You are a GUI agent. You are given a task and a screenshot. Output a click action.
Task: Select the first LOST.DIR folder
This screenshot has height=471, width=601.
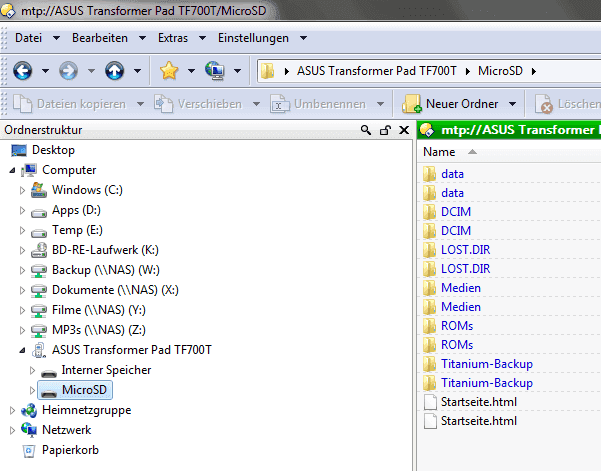(x=465, y=250)
